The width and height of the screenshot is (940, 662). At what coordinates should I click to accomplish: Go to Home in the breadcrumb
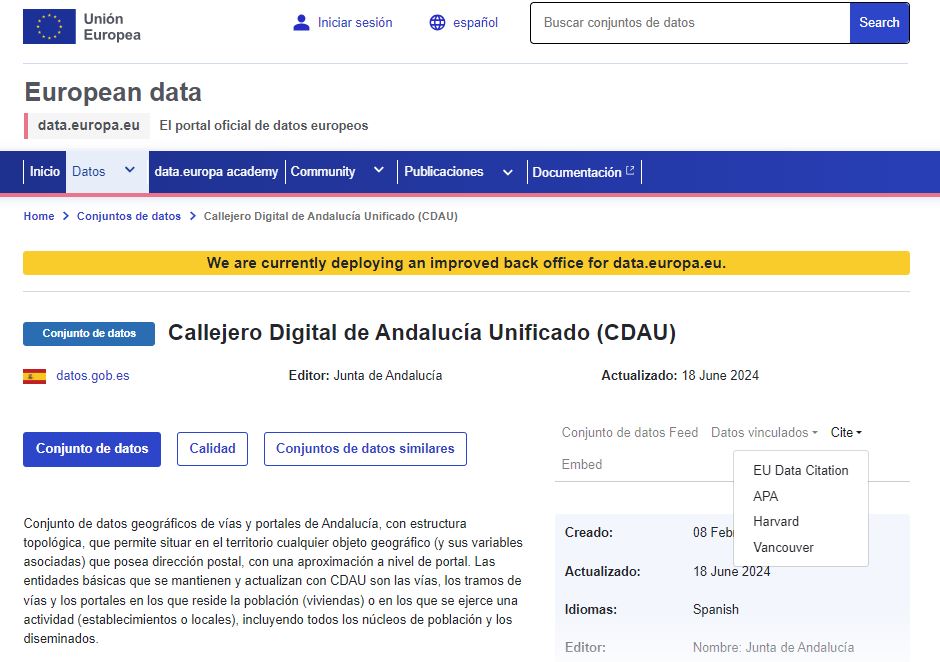(39, 216)
